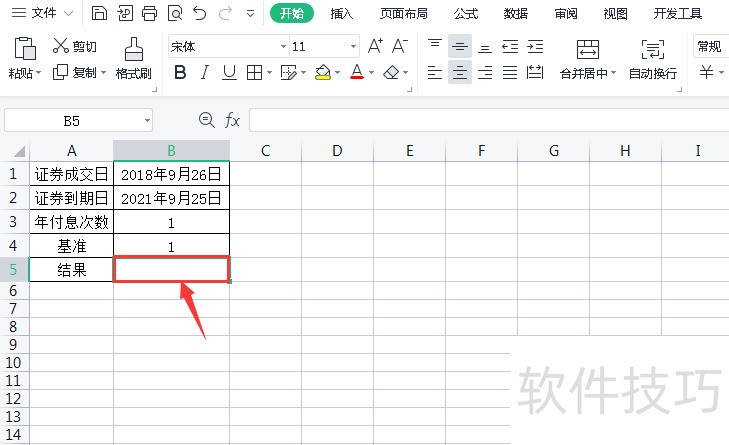Open the Name Box dropdown arrow
The width and height of the screenshot is (729, 445).
point(147,121)
